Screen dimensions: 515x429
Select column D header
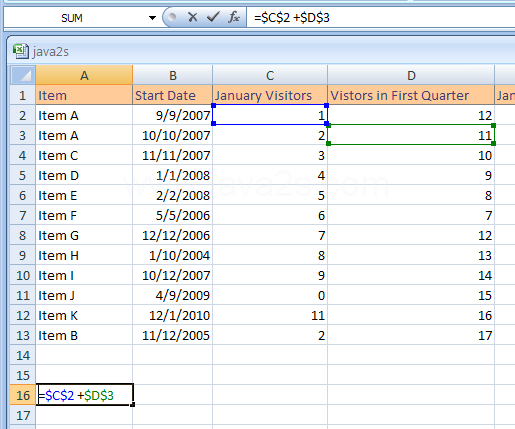pos(411,75)
